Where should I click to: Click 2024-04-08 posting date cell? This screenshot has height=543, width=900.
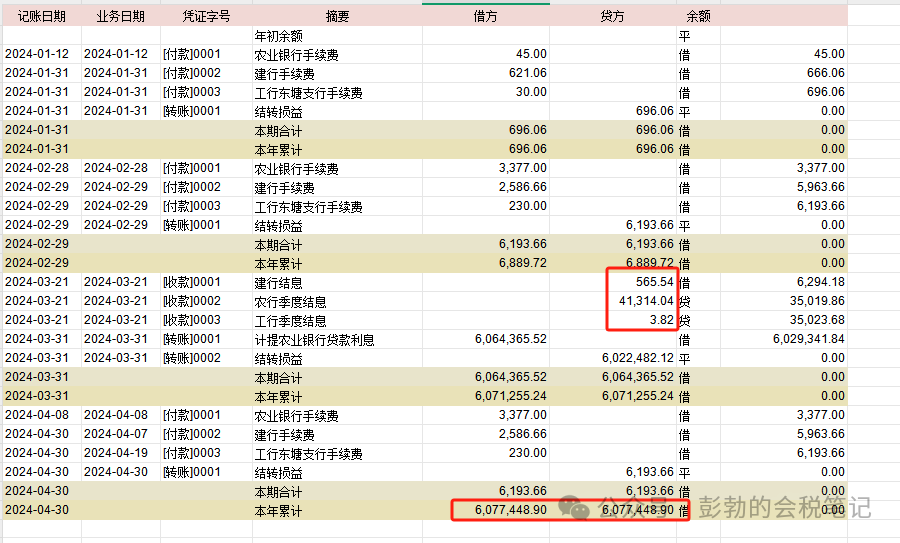[x=42, y=415]
